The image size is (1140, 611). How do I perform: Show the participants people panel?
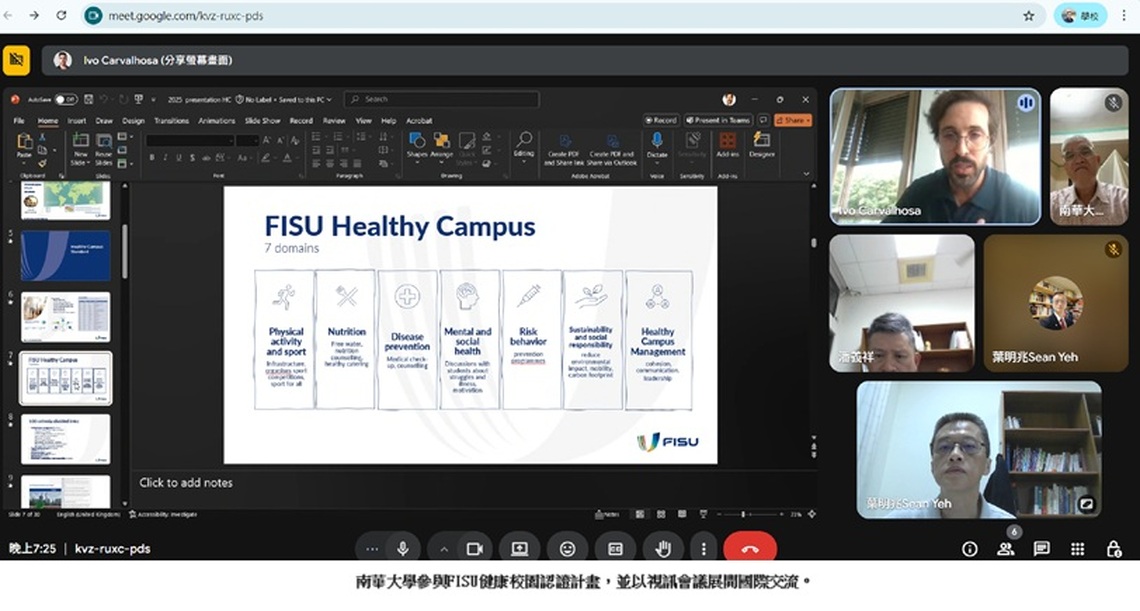coord(1005,549)
